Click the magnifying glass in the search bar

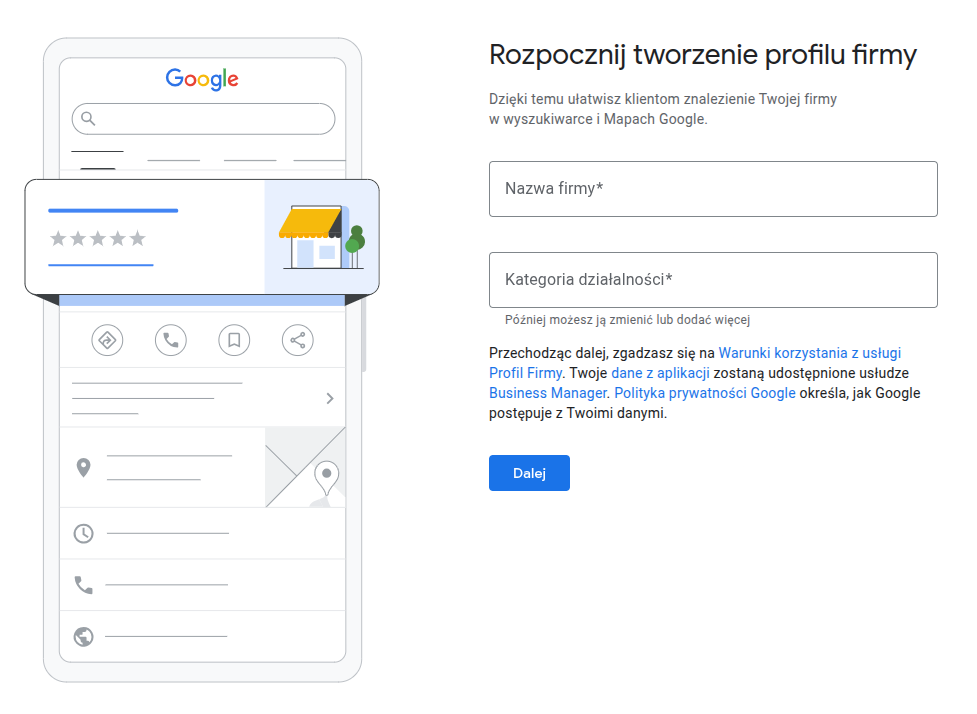(91, 118)
